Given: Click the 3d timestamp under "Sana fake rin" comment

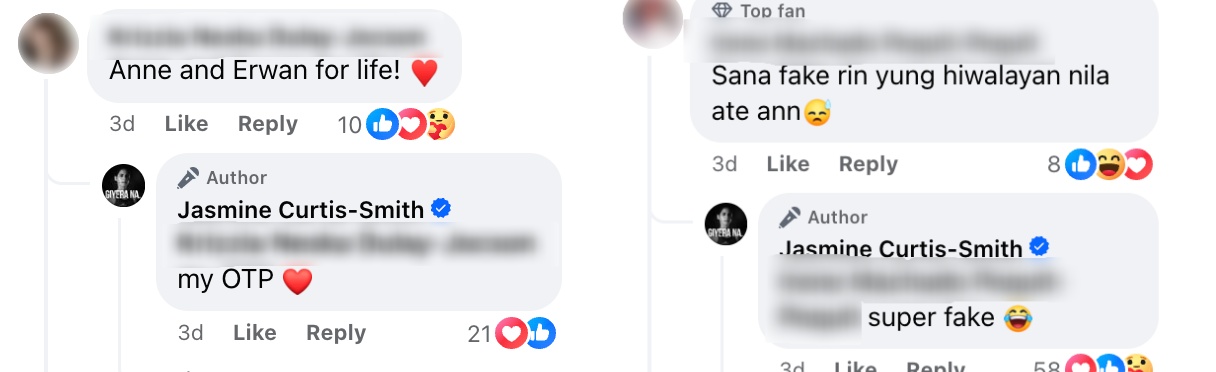Looking at the screenshot, I should click(724, 164).
